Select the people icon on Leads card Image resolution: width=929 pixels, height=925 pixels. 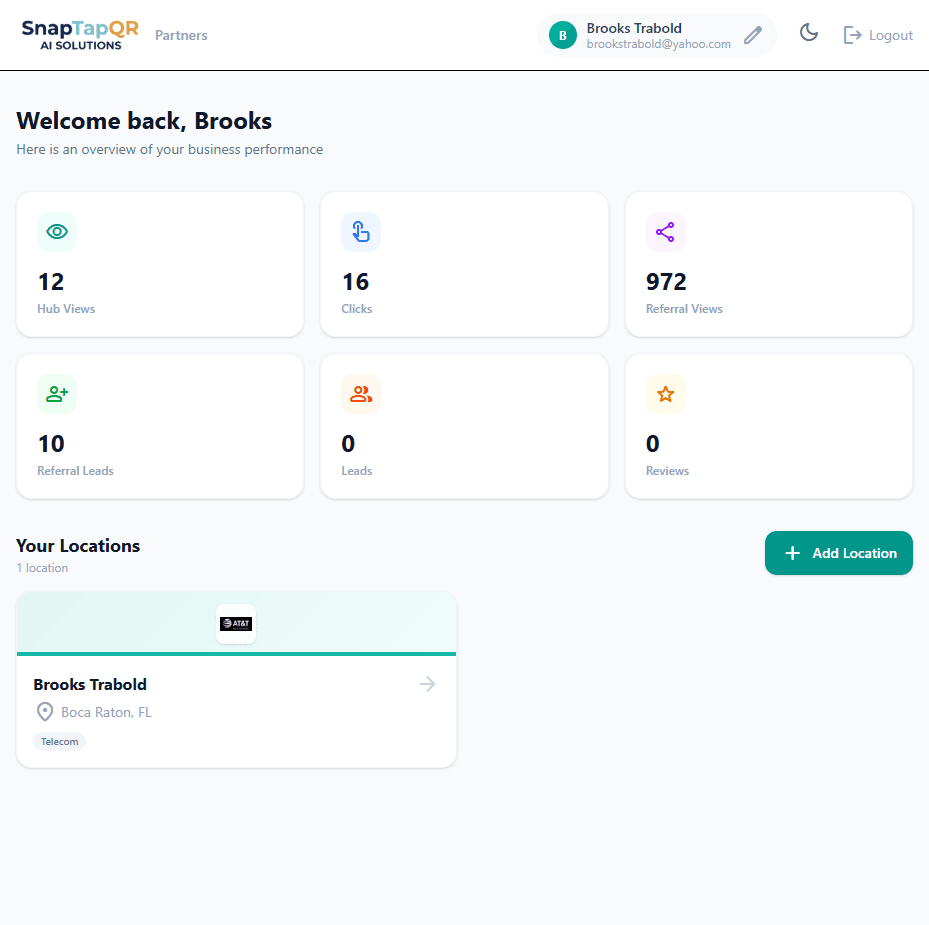tap(361, 394)
